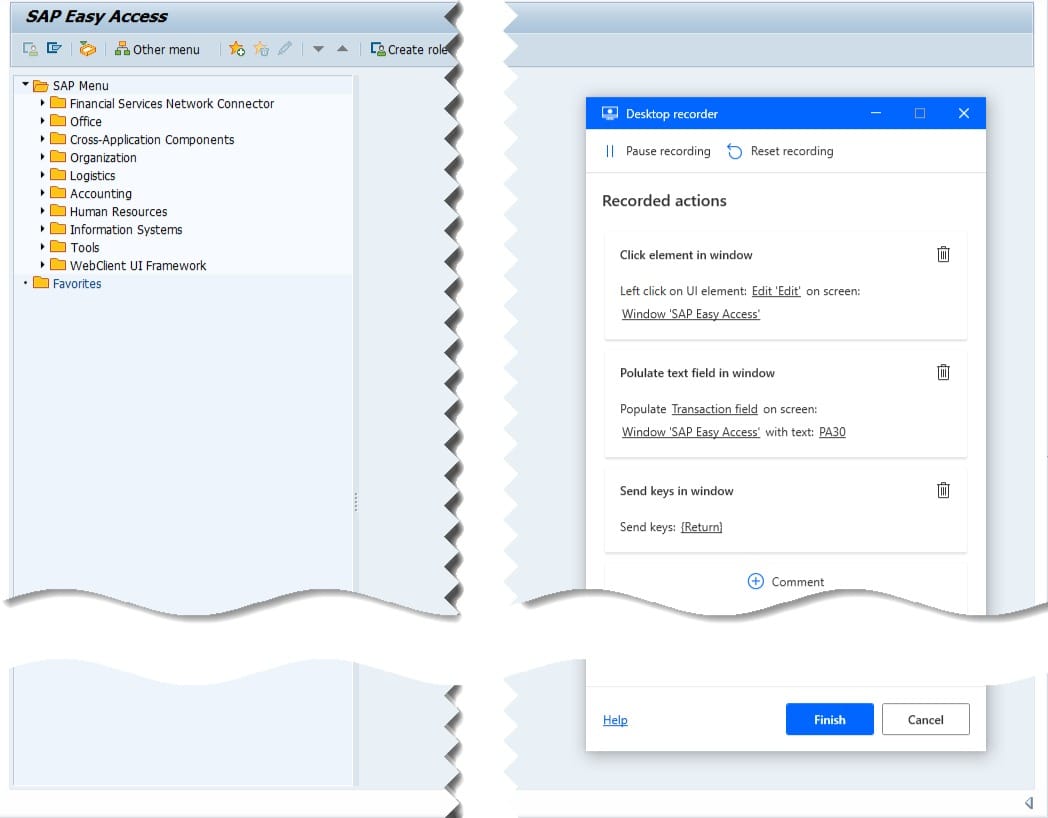Viewport: 1048px width, 818px height.
Task: Delete the populate text field action
Action: (x=942, y=372)
